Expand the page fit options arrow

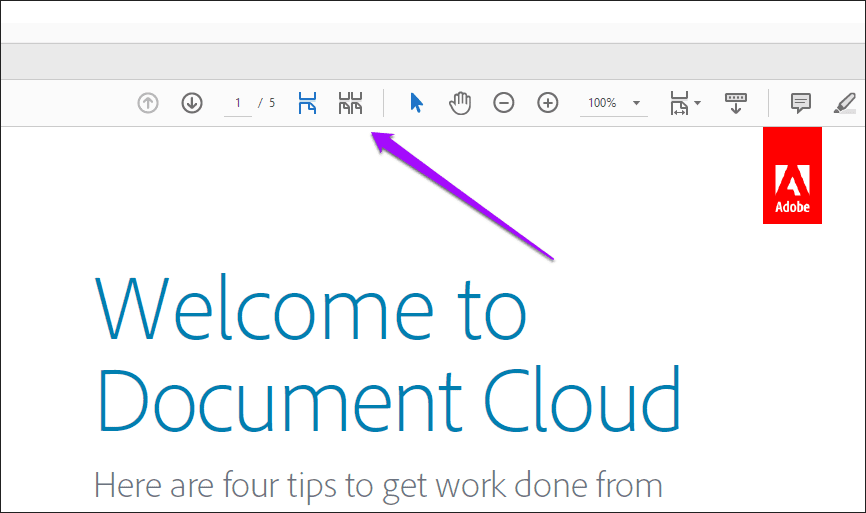tap(698, 103)
